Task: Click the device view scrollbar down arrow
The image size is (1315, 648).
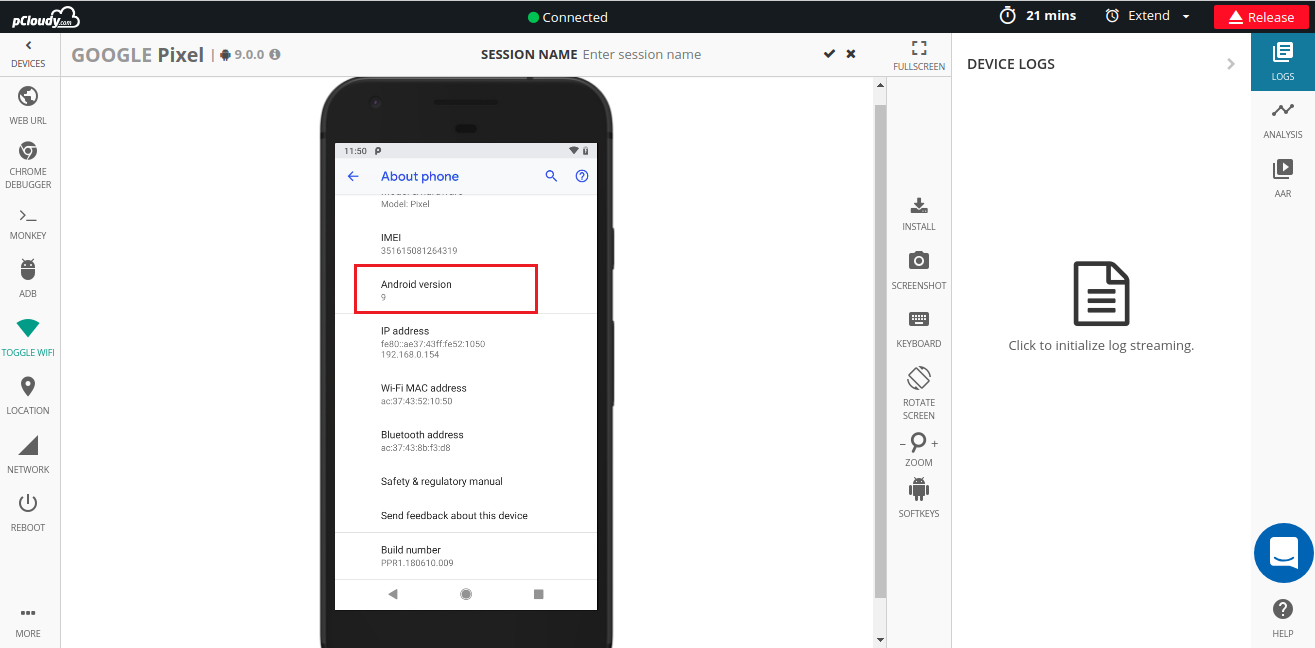Action: (x=880, y=639)
